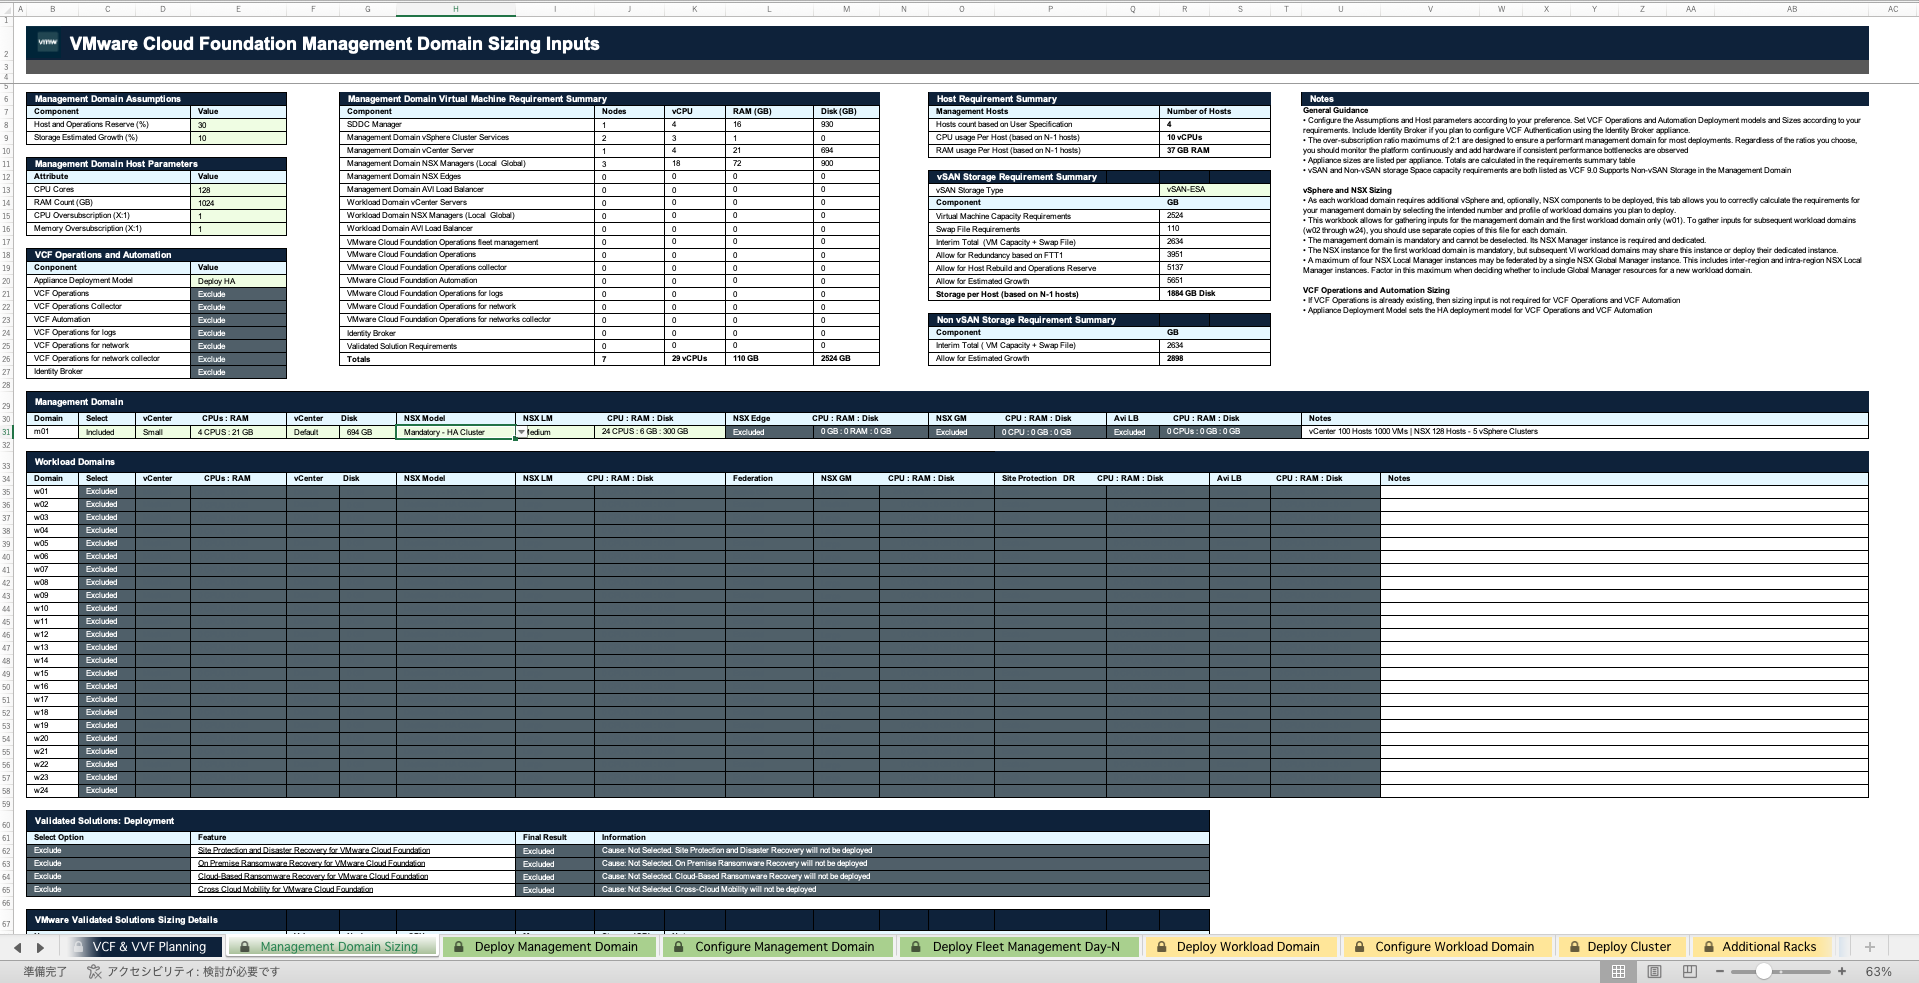1919x983 pixels.
Task: Click m01 Avi LB Excluded cell
Action: click(x=1134, y=432)
